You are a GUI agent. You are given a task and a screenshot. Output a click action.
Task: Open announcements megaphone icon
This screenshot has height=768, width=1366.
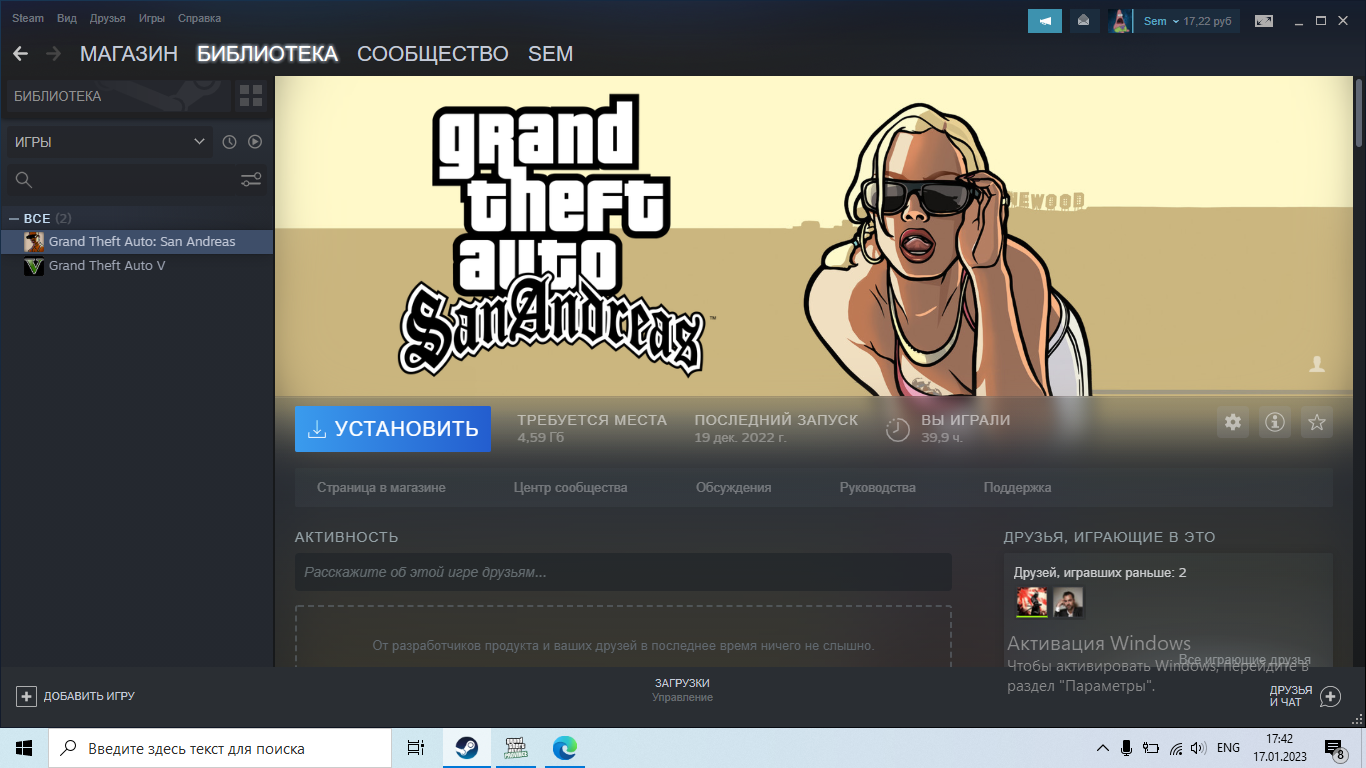tap(1045, 20)
